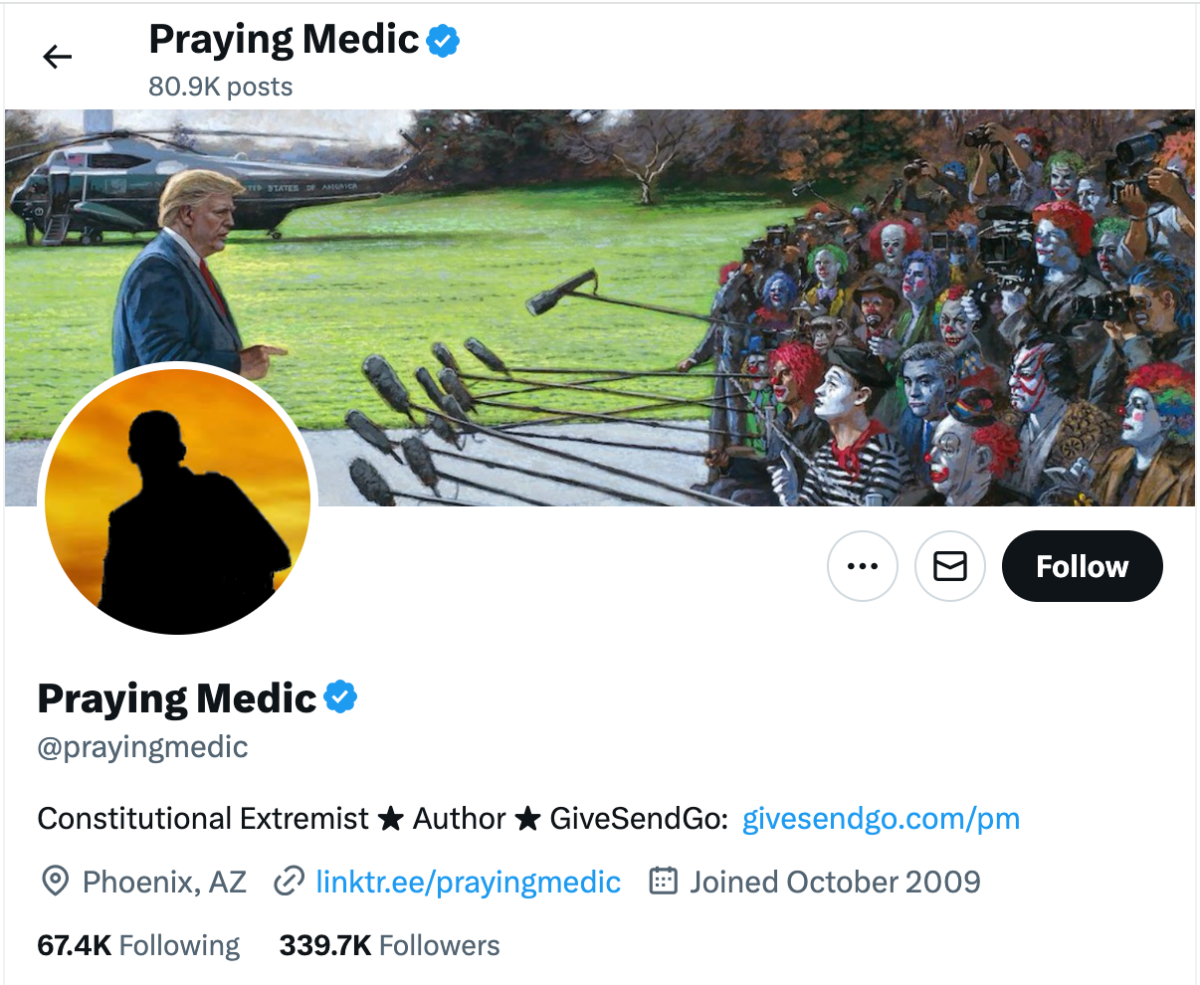Click the calendar icon beside Joined date
The width and height of the screenshot is (1200, 985).
click(663, 881)
